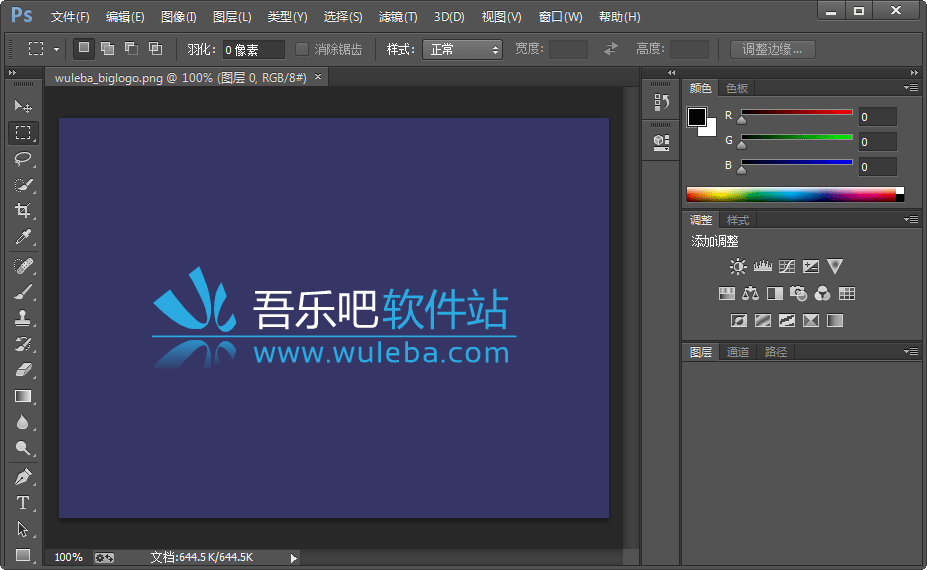
Task: Add a Posterize adjustment
Action: [763, 320]
